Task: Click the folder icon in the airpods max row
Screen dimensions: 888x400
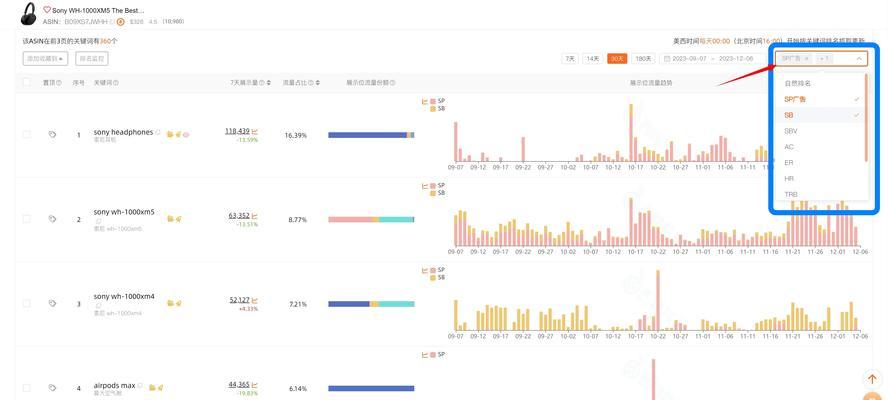Action: (152, 388)
